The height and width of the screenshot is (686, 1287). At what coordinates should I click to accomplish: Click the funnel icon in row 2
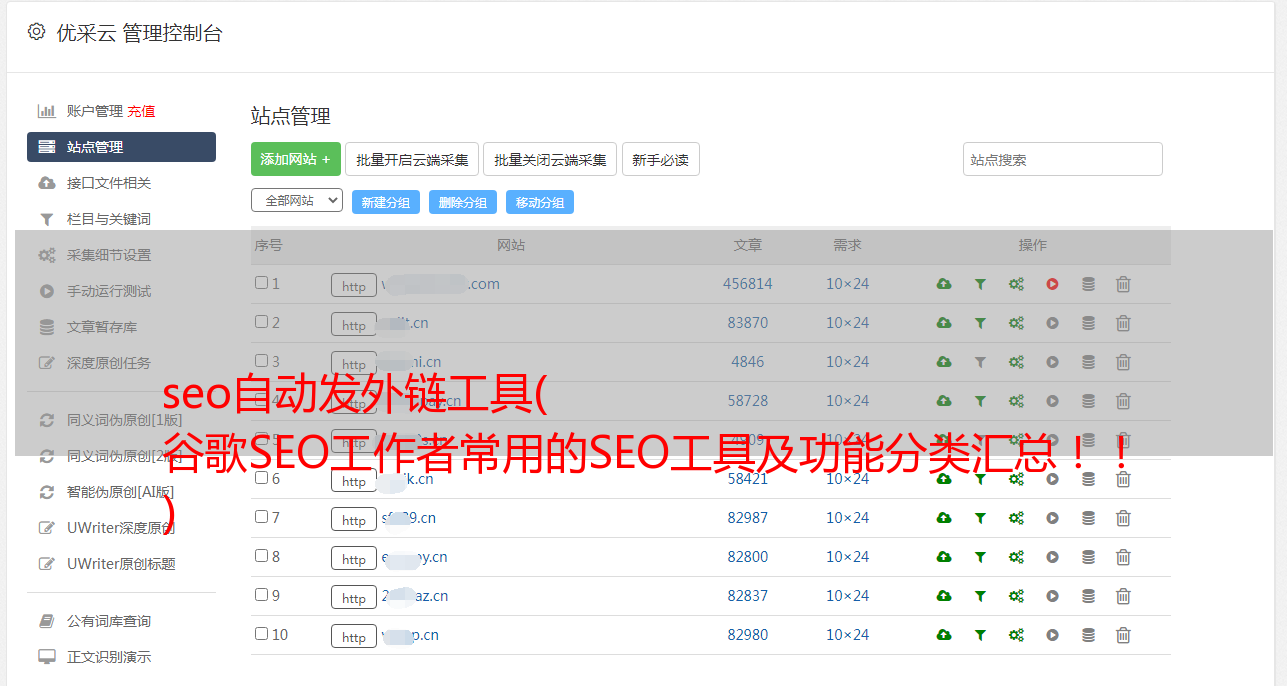980,323
